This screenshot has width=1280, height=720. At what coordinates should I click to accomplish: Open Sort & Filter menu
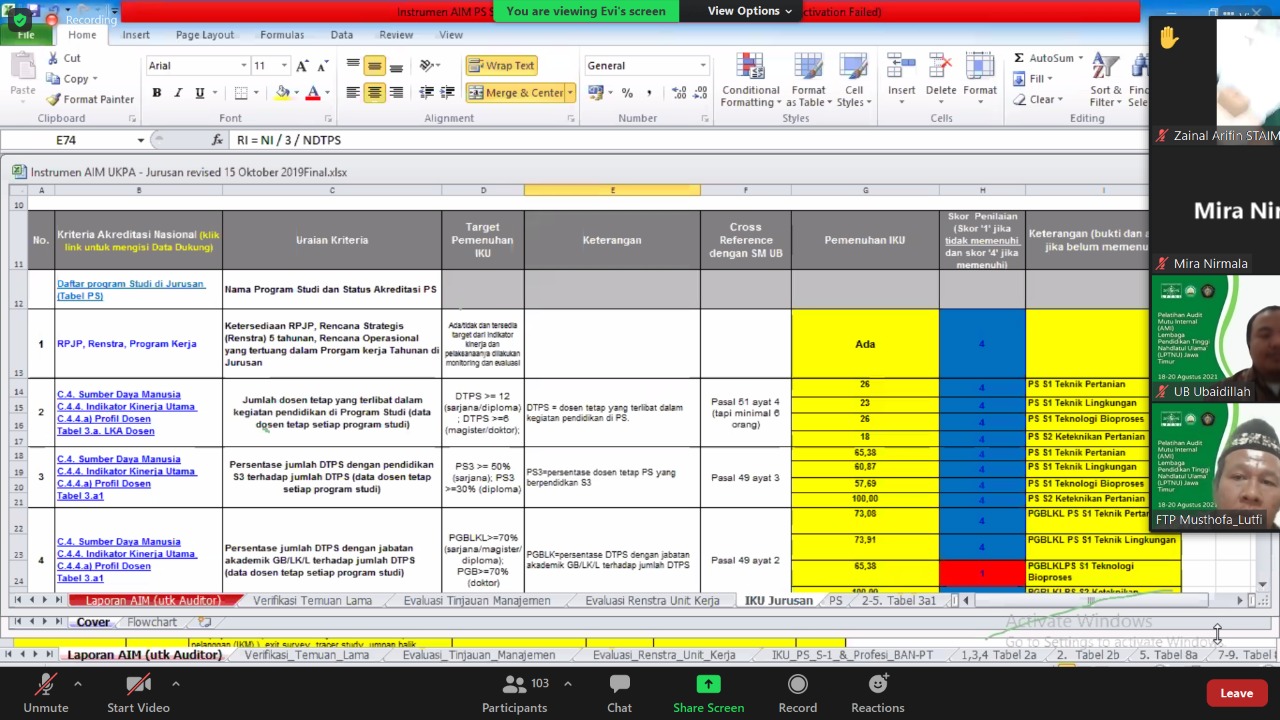click(1106, 80)
